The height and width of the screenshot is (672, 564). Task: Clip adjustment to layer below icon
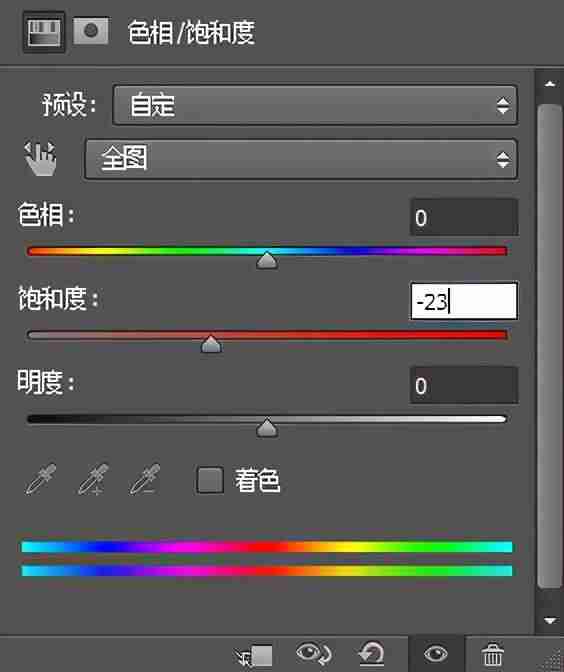[x=253, y=656]
